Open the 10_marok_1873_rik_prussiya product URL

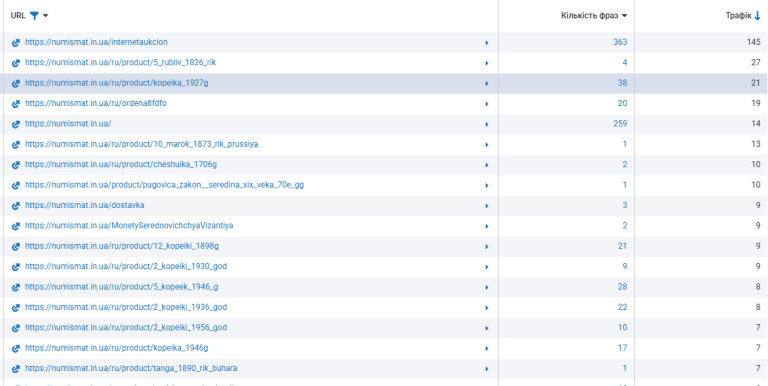coord(142,145)
